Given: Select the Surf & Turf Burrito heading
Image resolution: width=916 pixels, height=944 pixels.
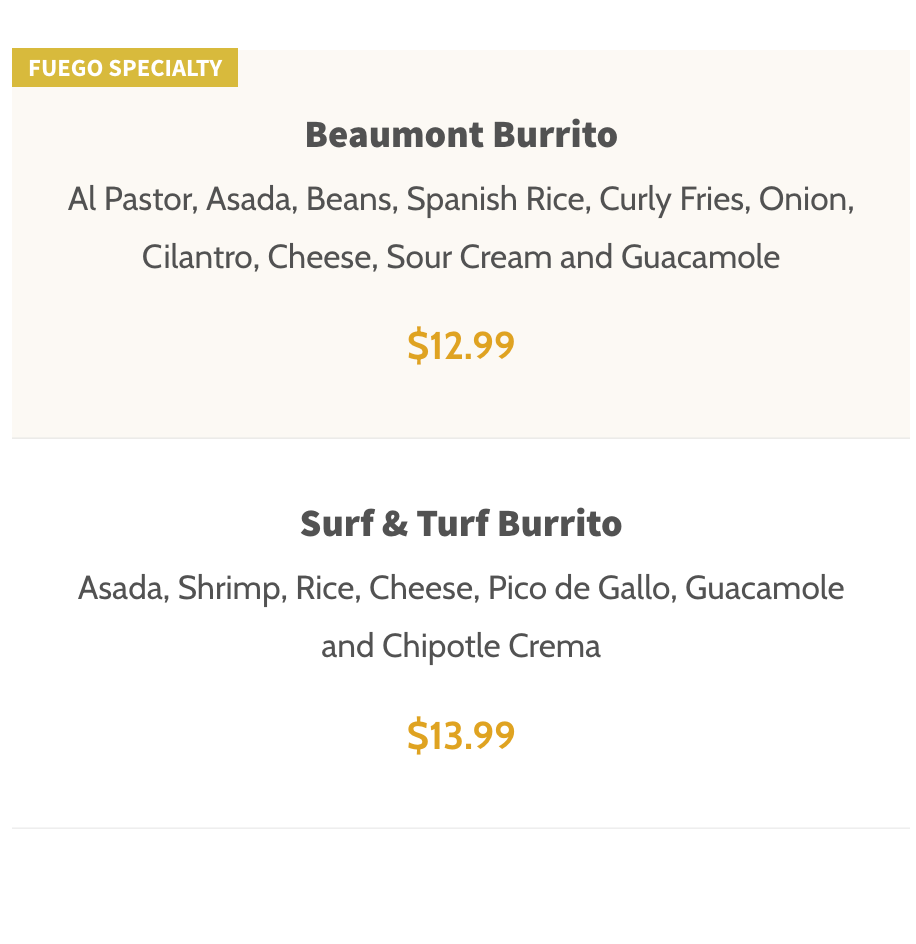Looking at the screenshot, I should pyautogui.click(x=461, y=523).
